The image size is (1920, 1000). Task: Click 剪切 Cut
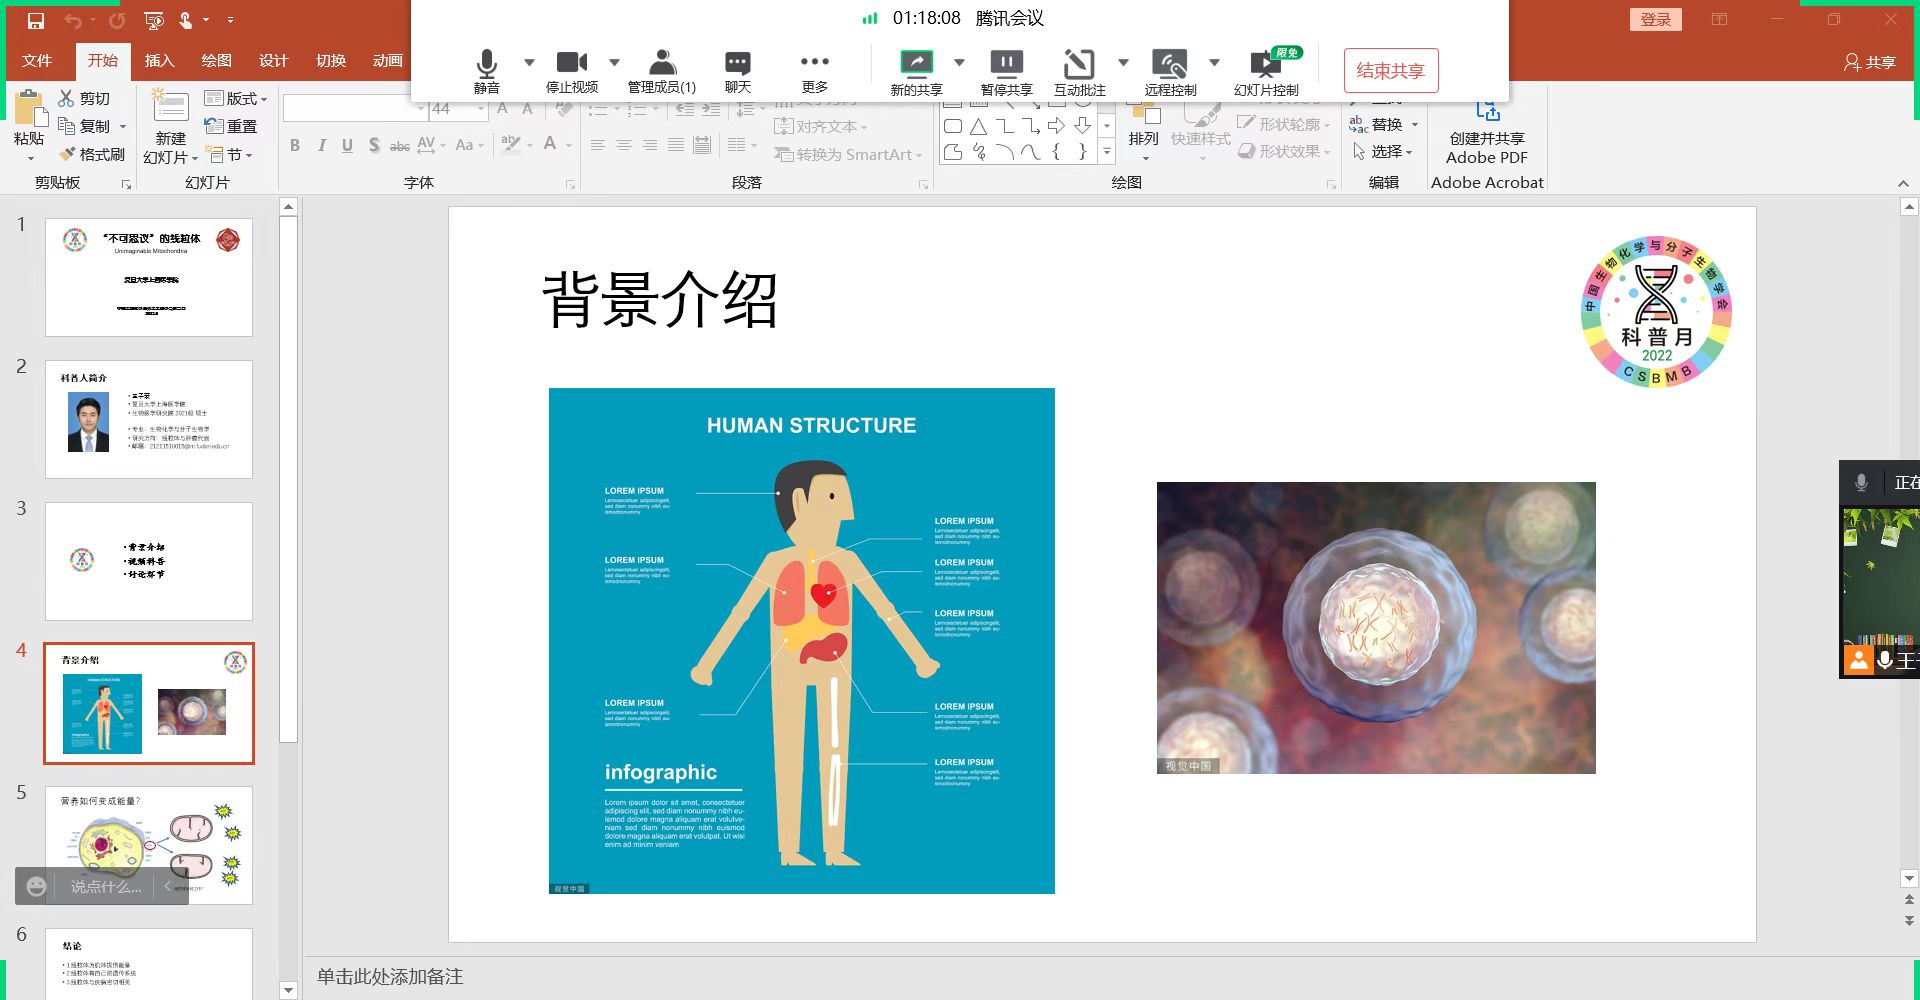(x=84, y=98)
